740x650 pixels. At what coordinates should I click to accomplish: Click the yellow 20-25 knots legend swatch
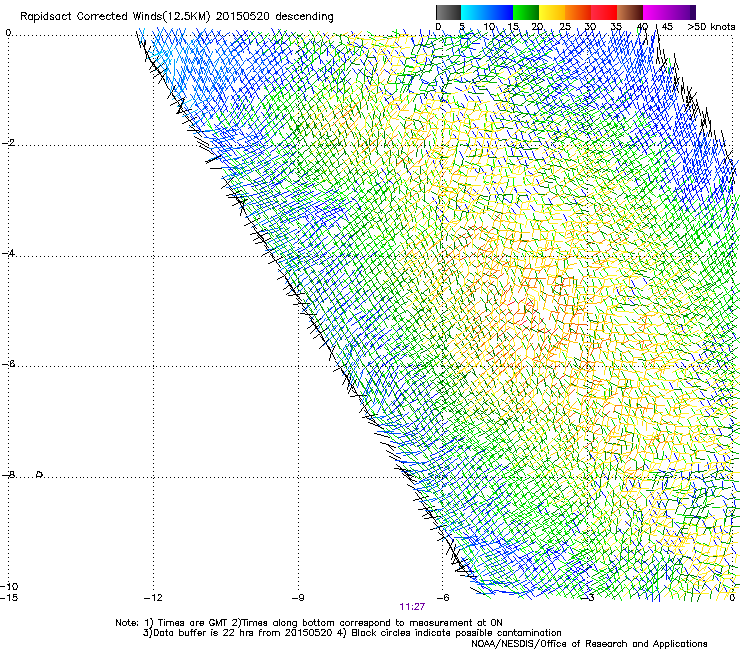(x=552, y=12)
